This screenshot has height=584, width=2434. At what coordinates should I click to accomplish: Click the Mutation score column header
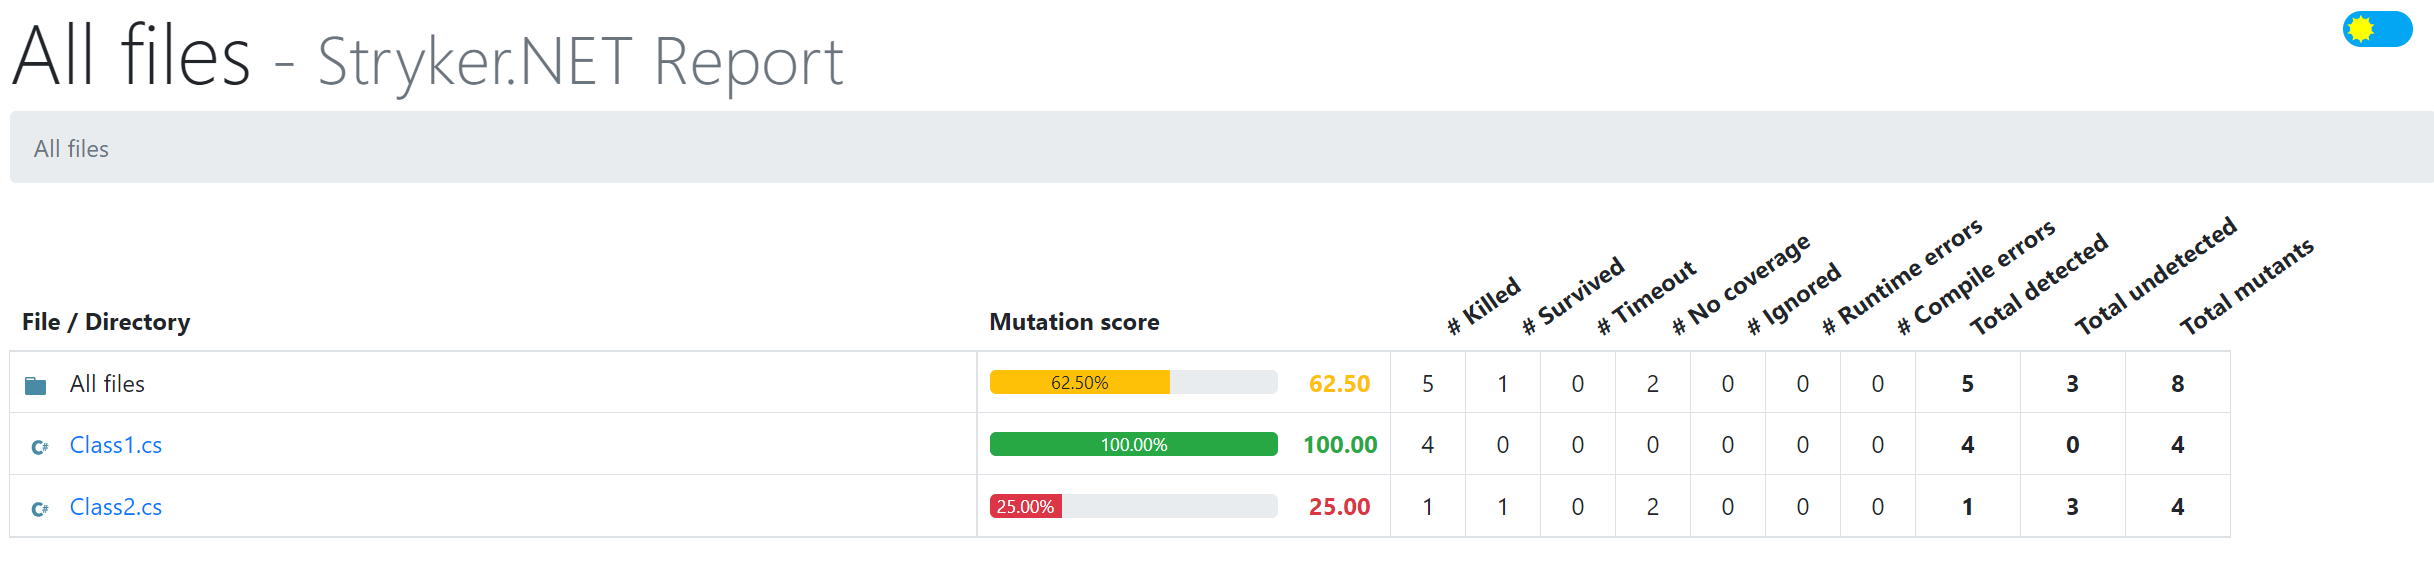pyautogui.click(x=1074, y=322)
